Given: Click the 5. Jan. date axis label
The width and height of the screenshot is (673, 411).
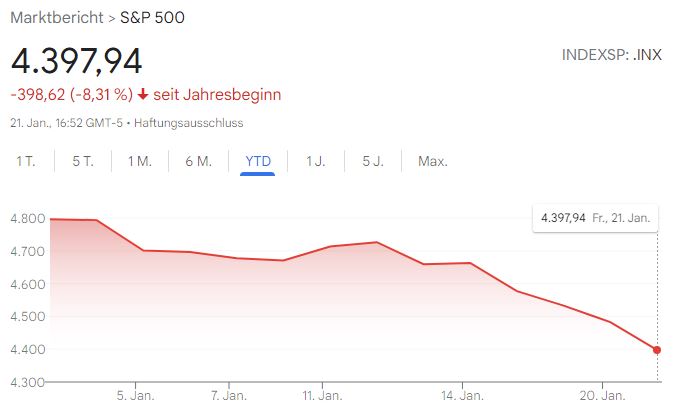Looking at the screenshot, I should click(x=135, y=396).
